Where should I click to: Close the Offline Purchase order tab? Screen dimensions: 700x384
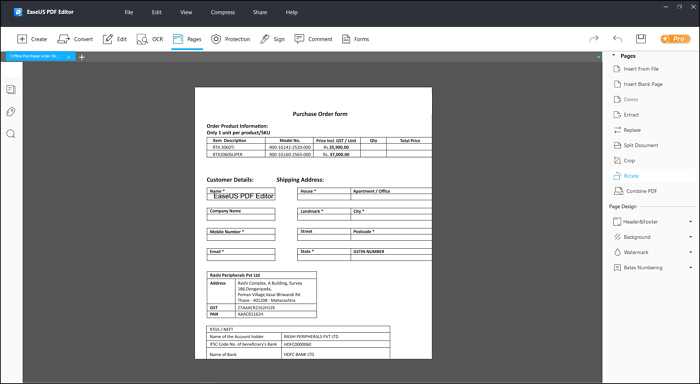69,57
